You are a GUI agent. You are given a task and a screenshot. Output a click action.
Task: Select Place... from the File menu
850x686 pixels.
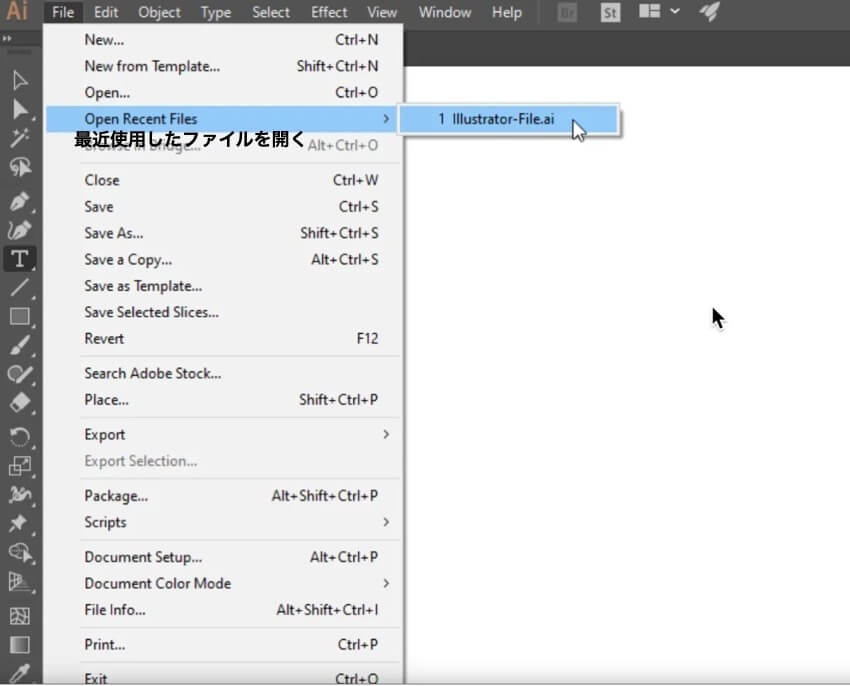(106, 400)
